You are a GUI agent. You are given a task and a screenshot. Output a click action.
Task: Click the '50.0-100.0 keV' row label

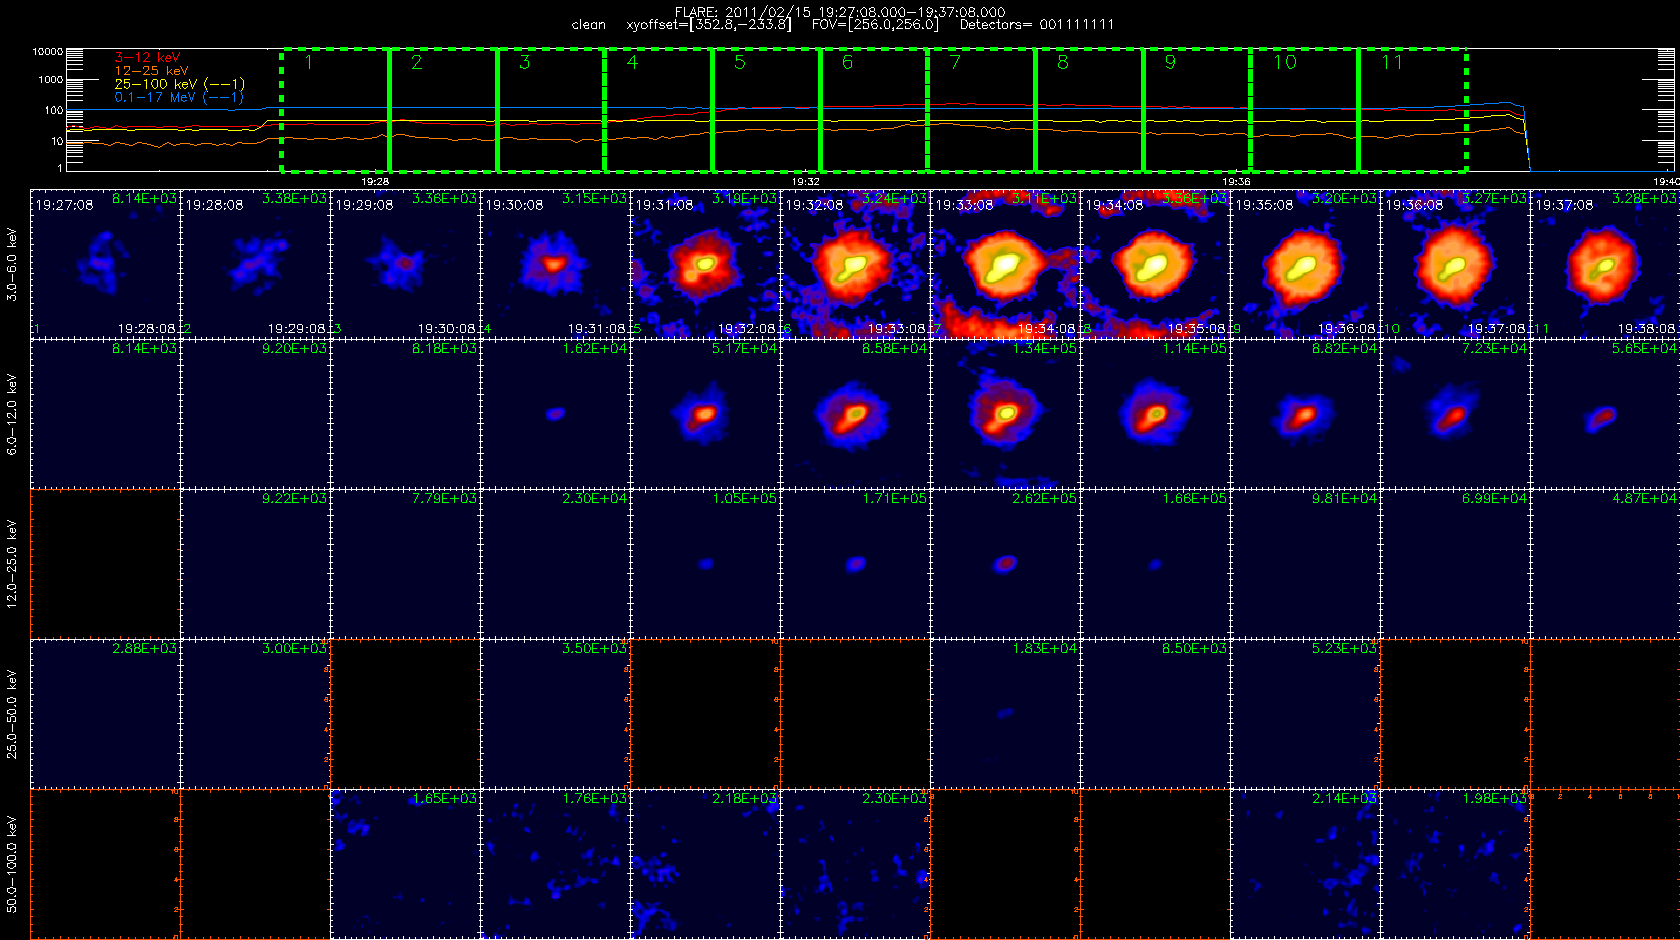(x=12, y=864)
